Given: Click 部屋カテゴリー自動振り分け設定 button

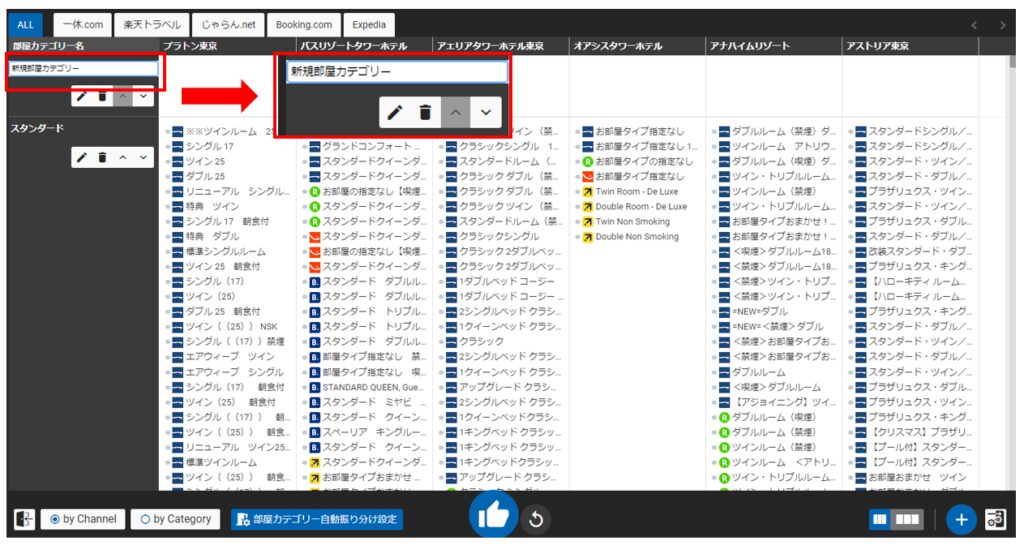Looking at the screenshot, I should (x=317, y=519).
